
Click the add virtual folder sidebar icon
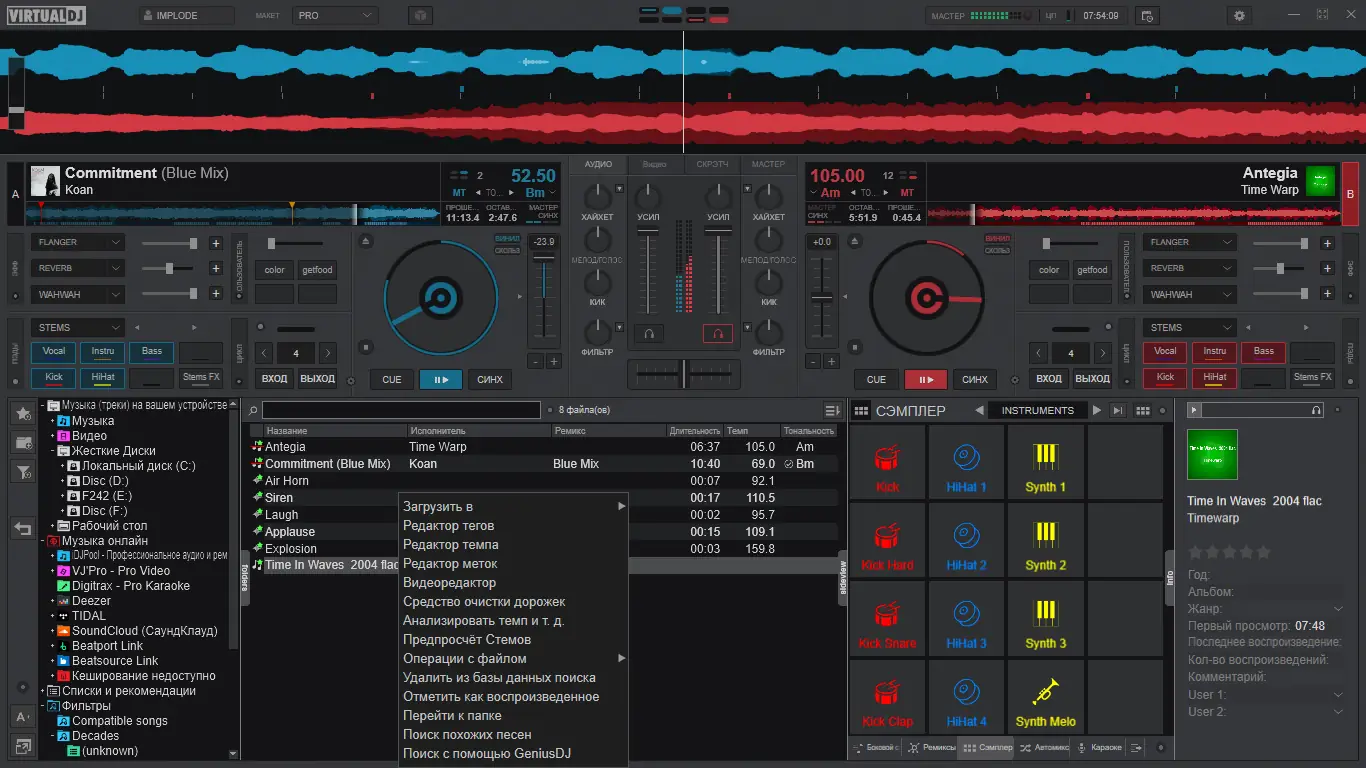pyautogui.click(x=22, y=443)
